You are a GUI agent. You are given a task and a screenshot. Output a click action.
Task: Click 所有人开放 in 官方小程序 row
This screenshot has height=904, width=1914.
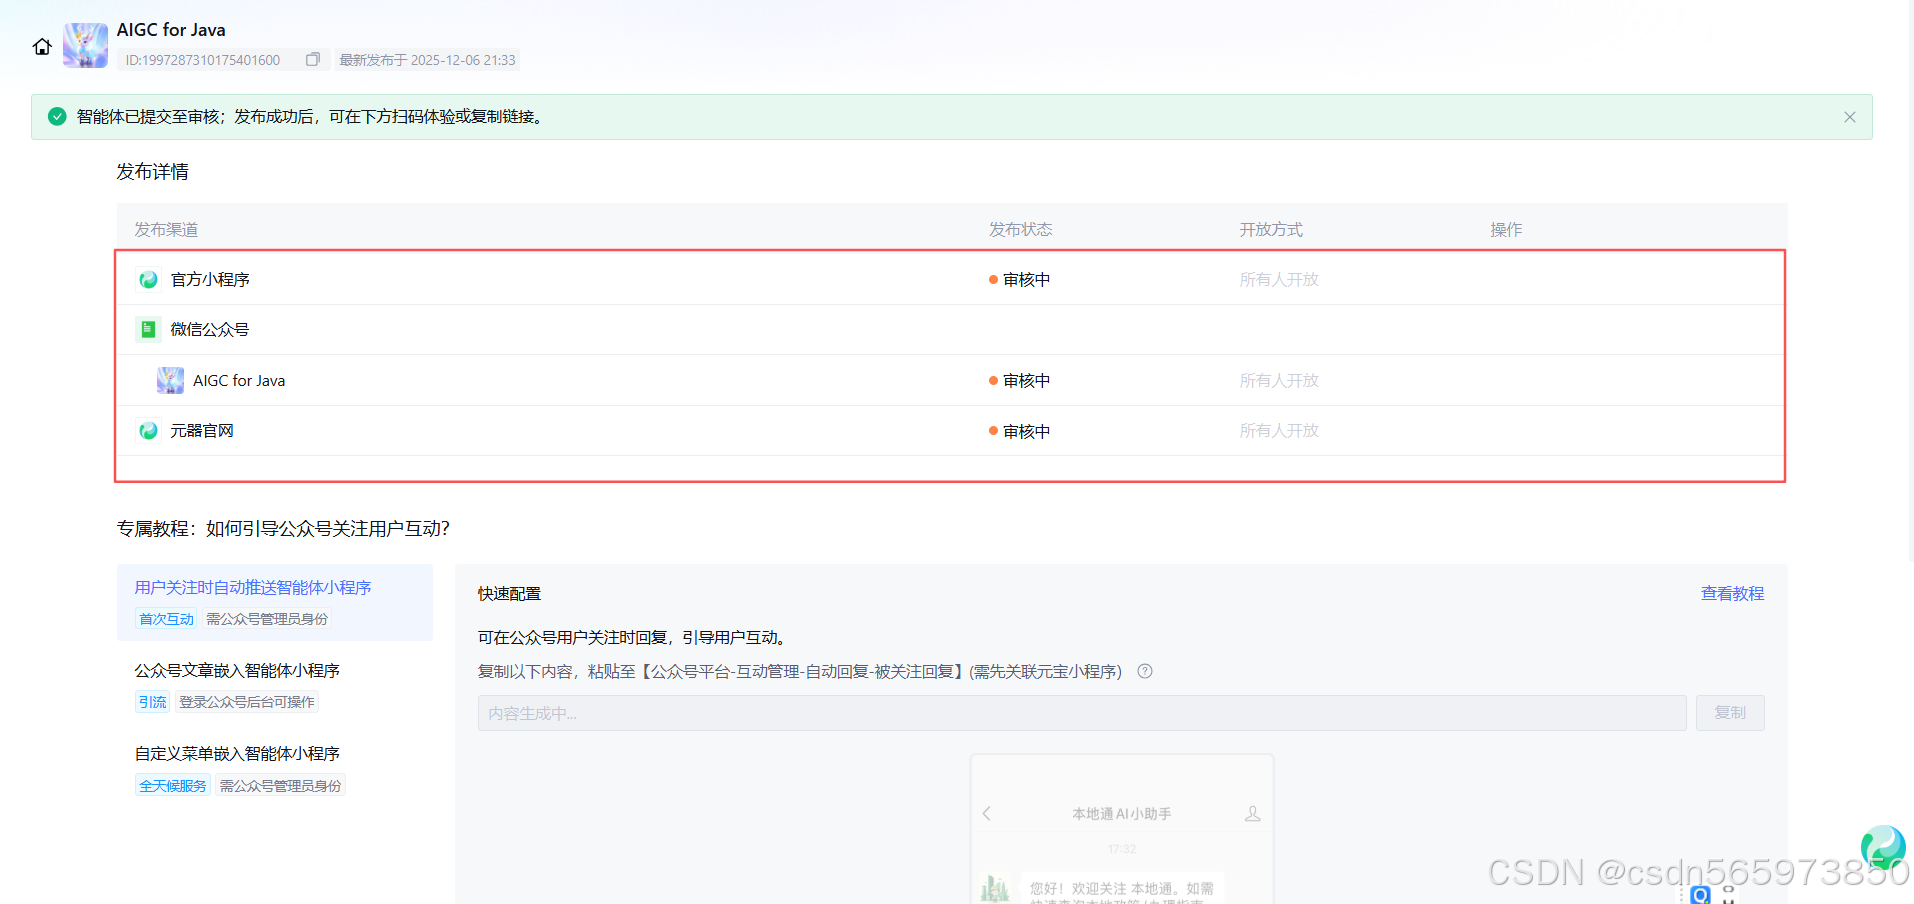[1279, 280]
